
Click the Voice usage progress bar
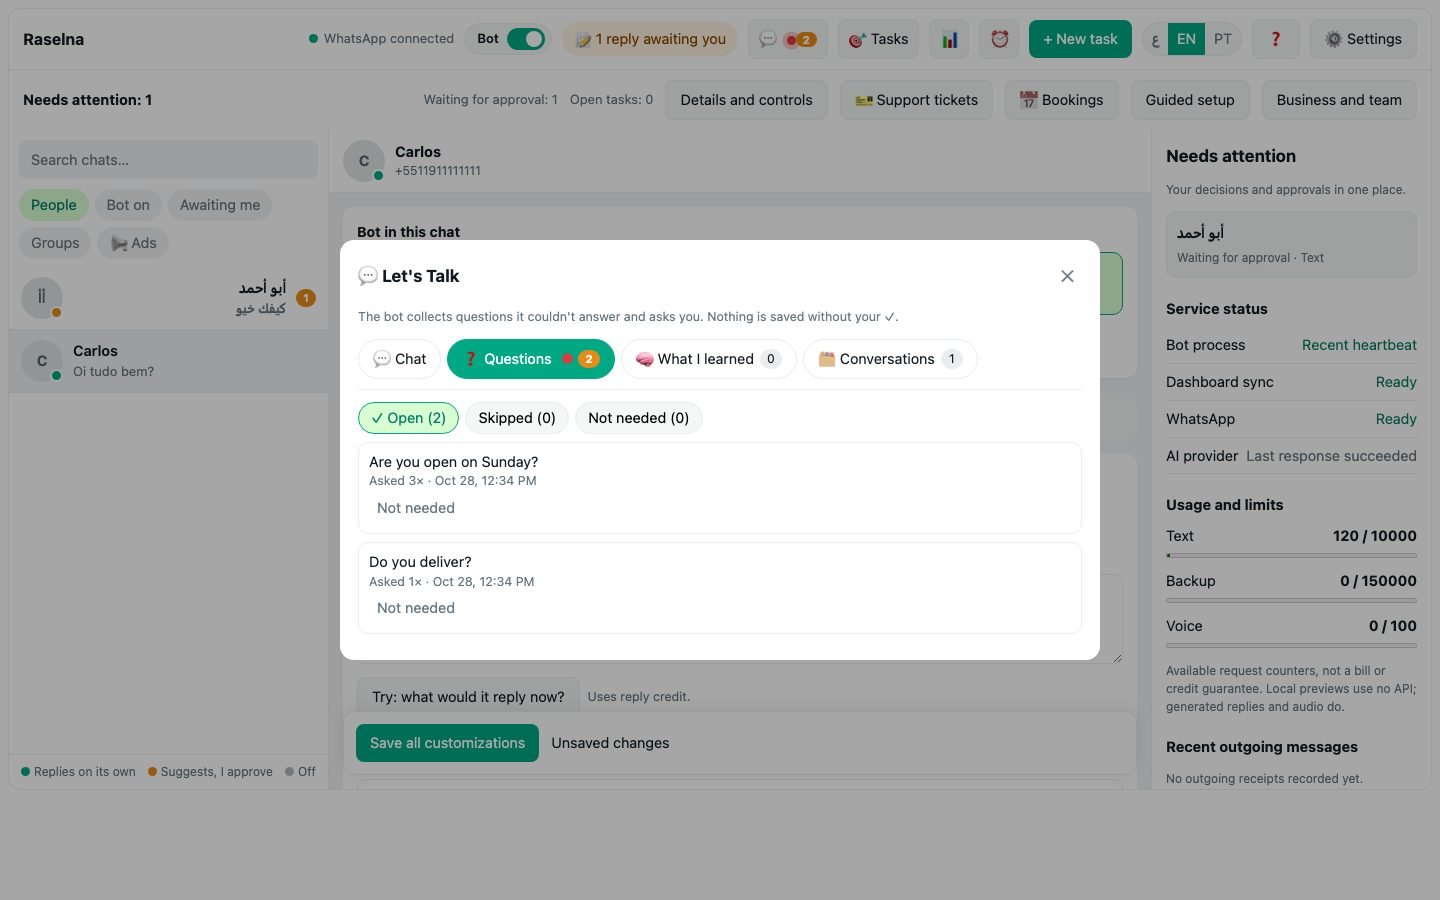click(1291, 645)
